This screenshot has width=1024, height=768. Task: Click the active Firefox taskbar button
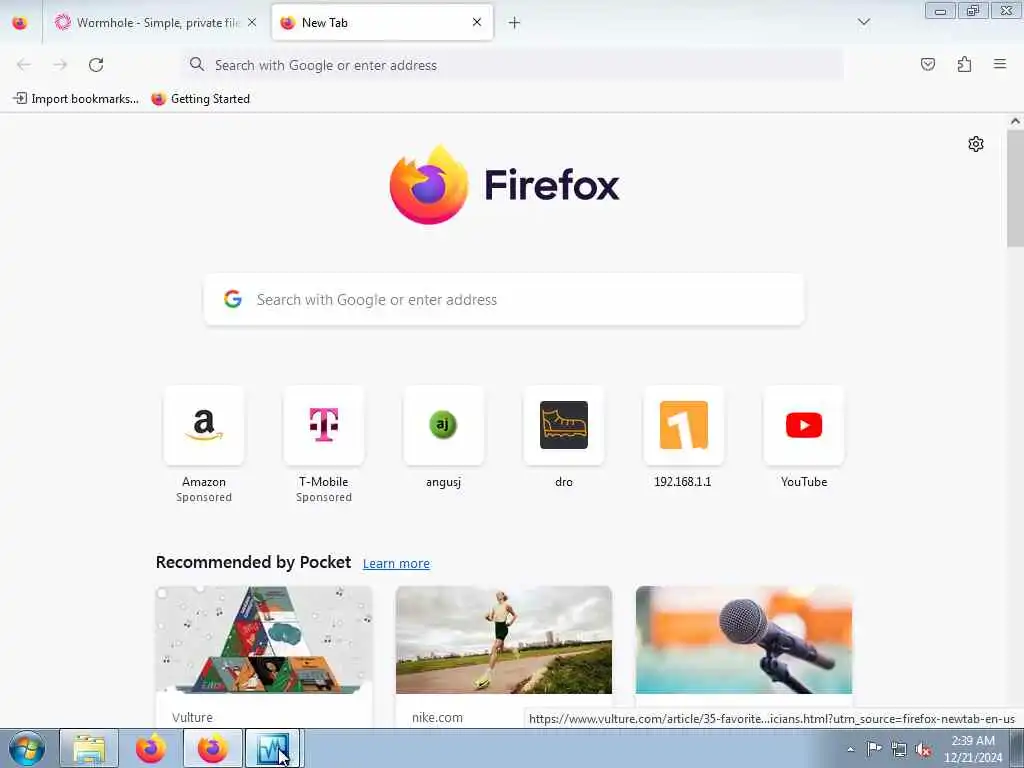[213, 748]
